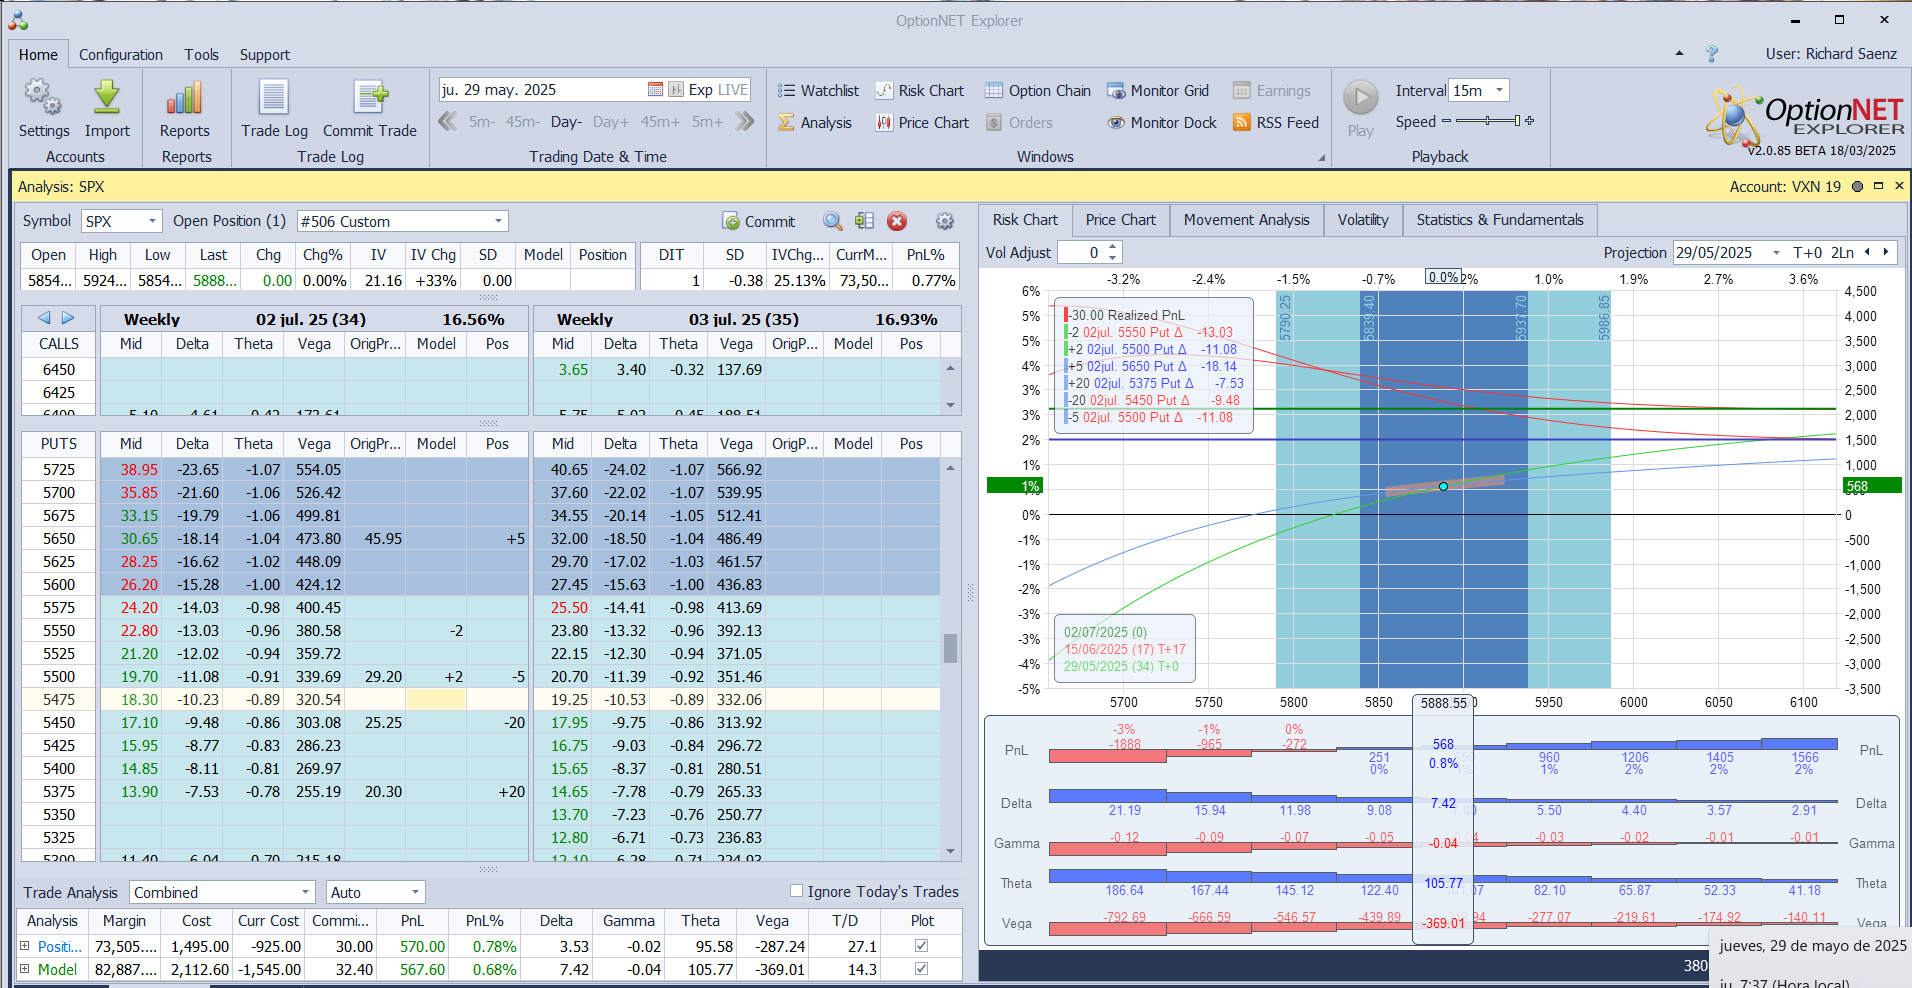Screen dimensions: 1912x988
Task: Open the Projection date dropdown
Action: pyautogui.click(x=1776, y=253)
